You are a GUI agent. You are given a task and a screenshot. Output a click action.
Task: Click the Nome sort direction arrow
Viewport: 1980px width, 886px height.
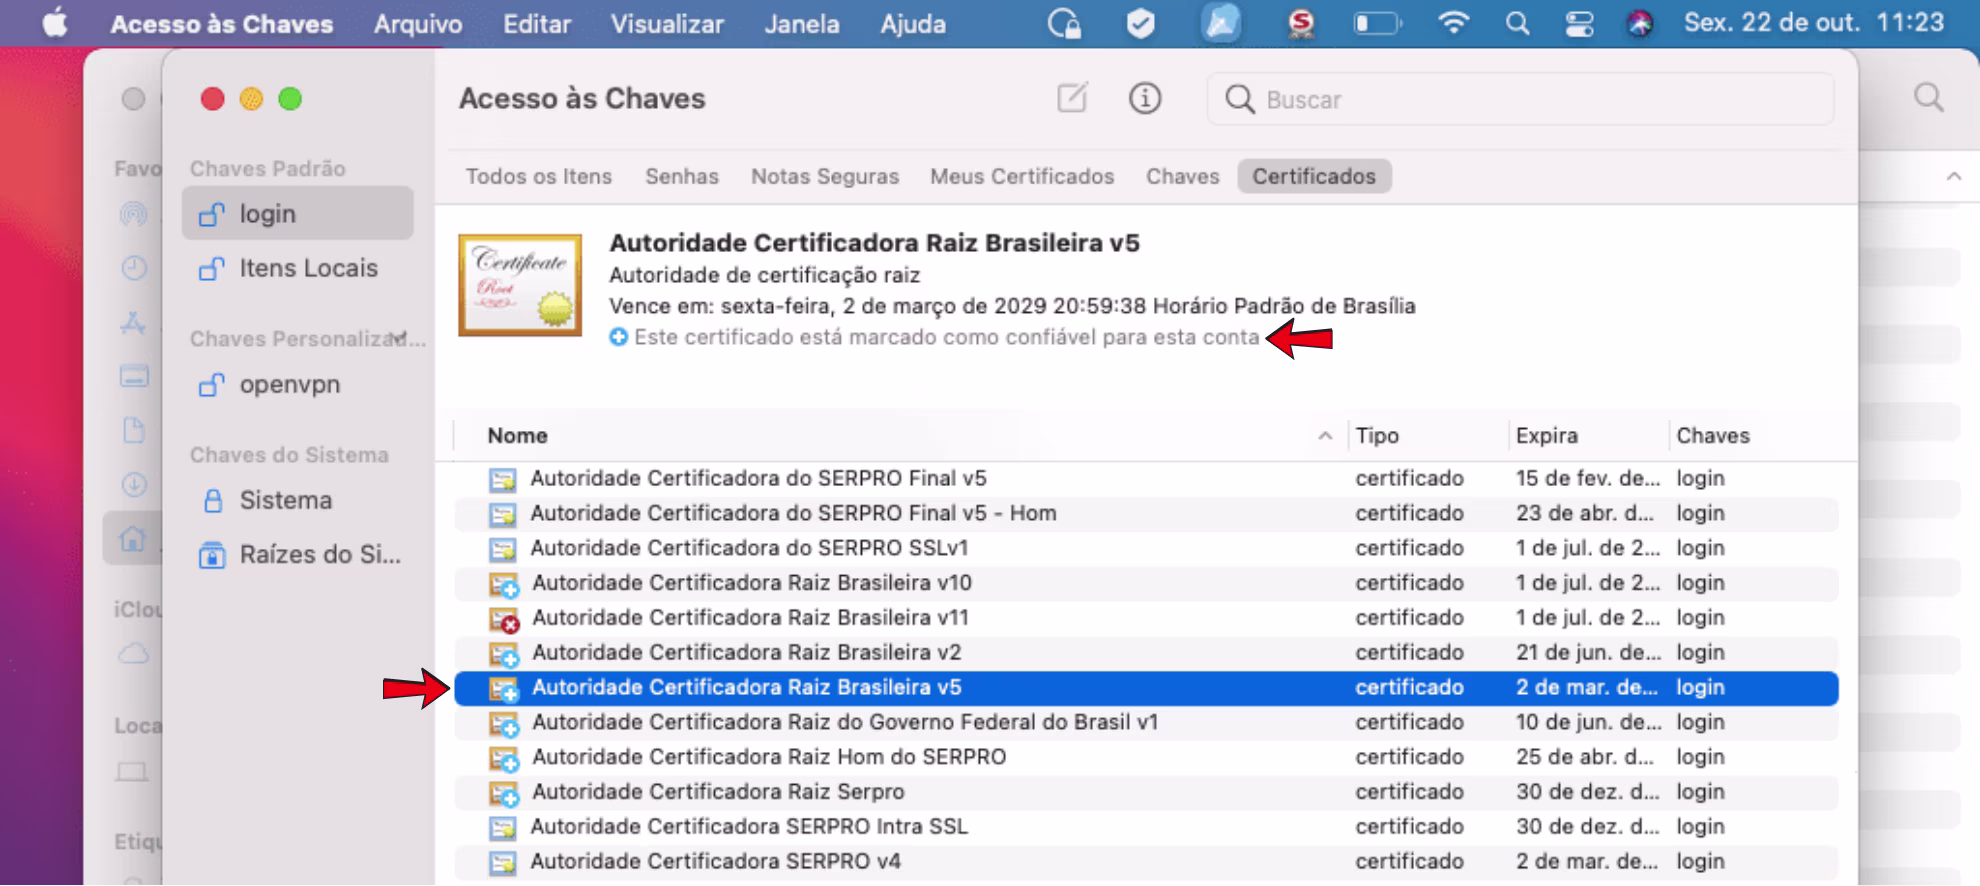click(1325, 435)
